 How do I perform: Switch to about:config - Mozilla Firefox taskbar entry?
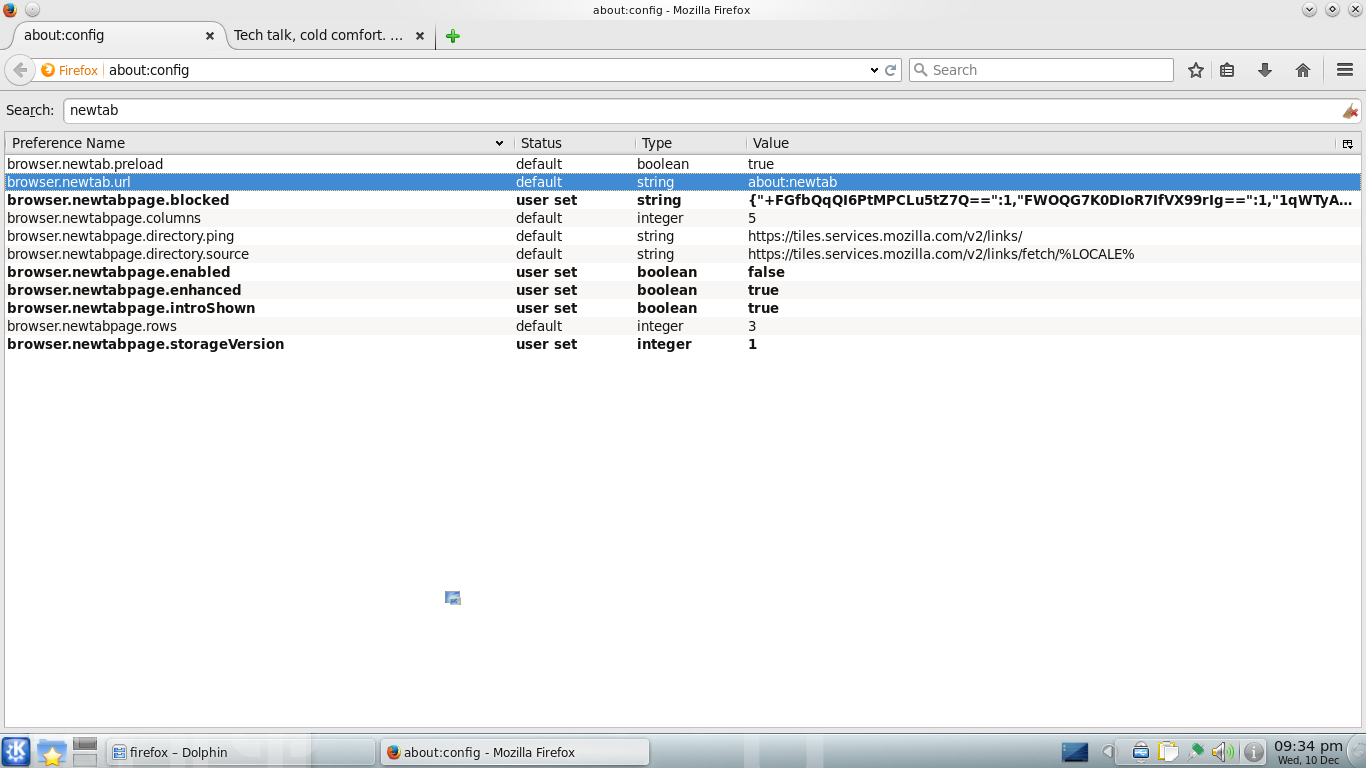[515, 752]
